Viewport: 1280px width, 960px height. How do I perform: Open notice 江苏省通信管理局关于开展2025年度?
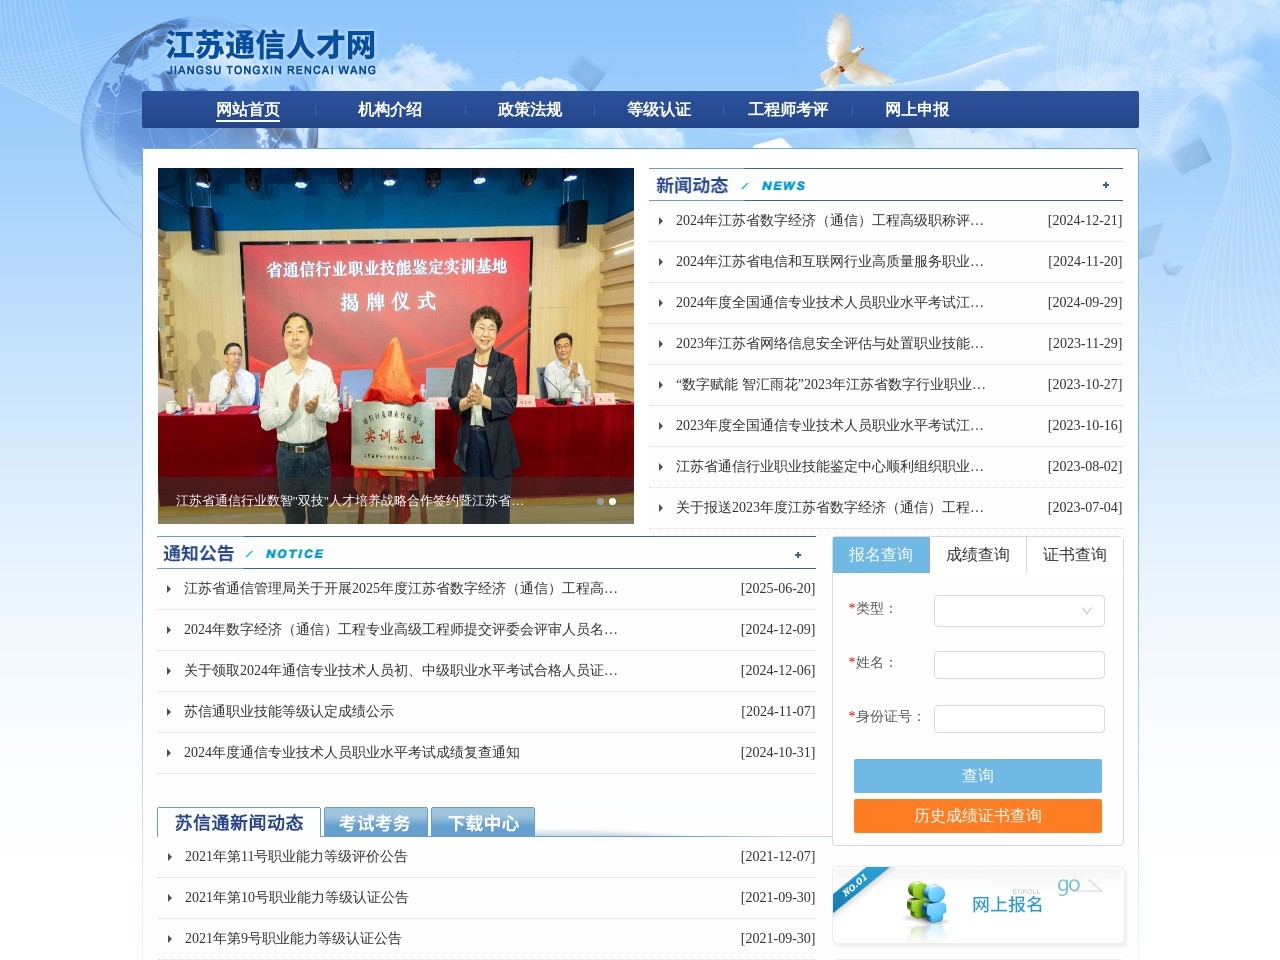(401, 589)
